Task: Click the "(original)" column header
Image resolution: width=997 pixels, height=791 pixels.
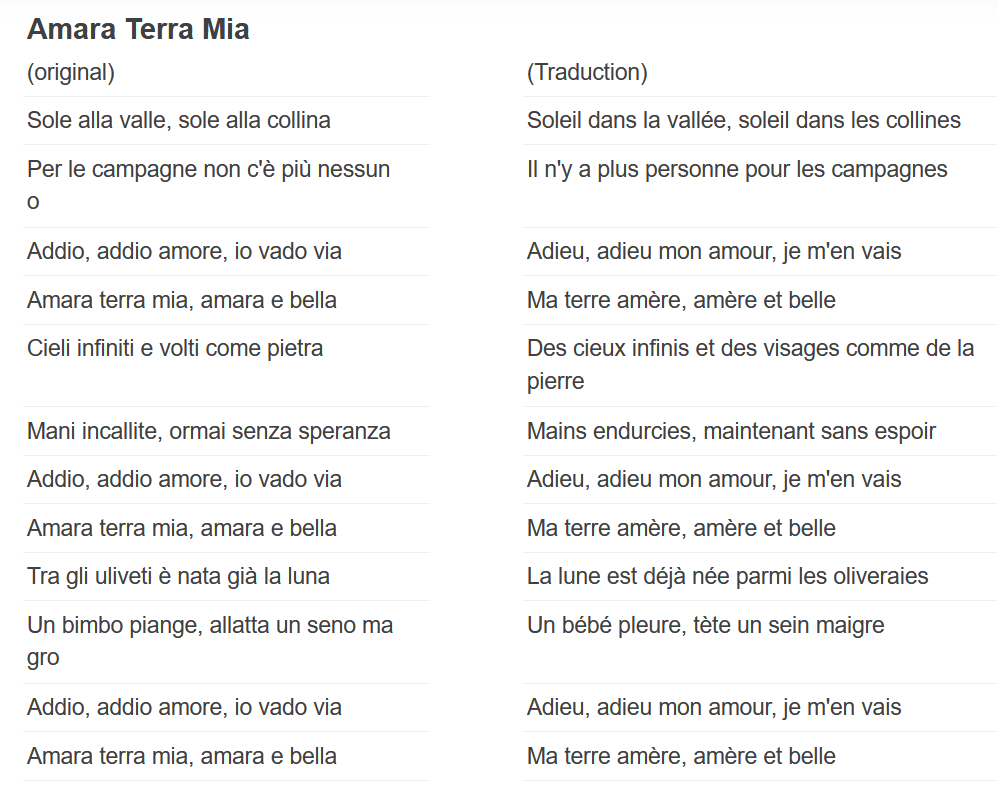Action: 71,72
